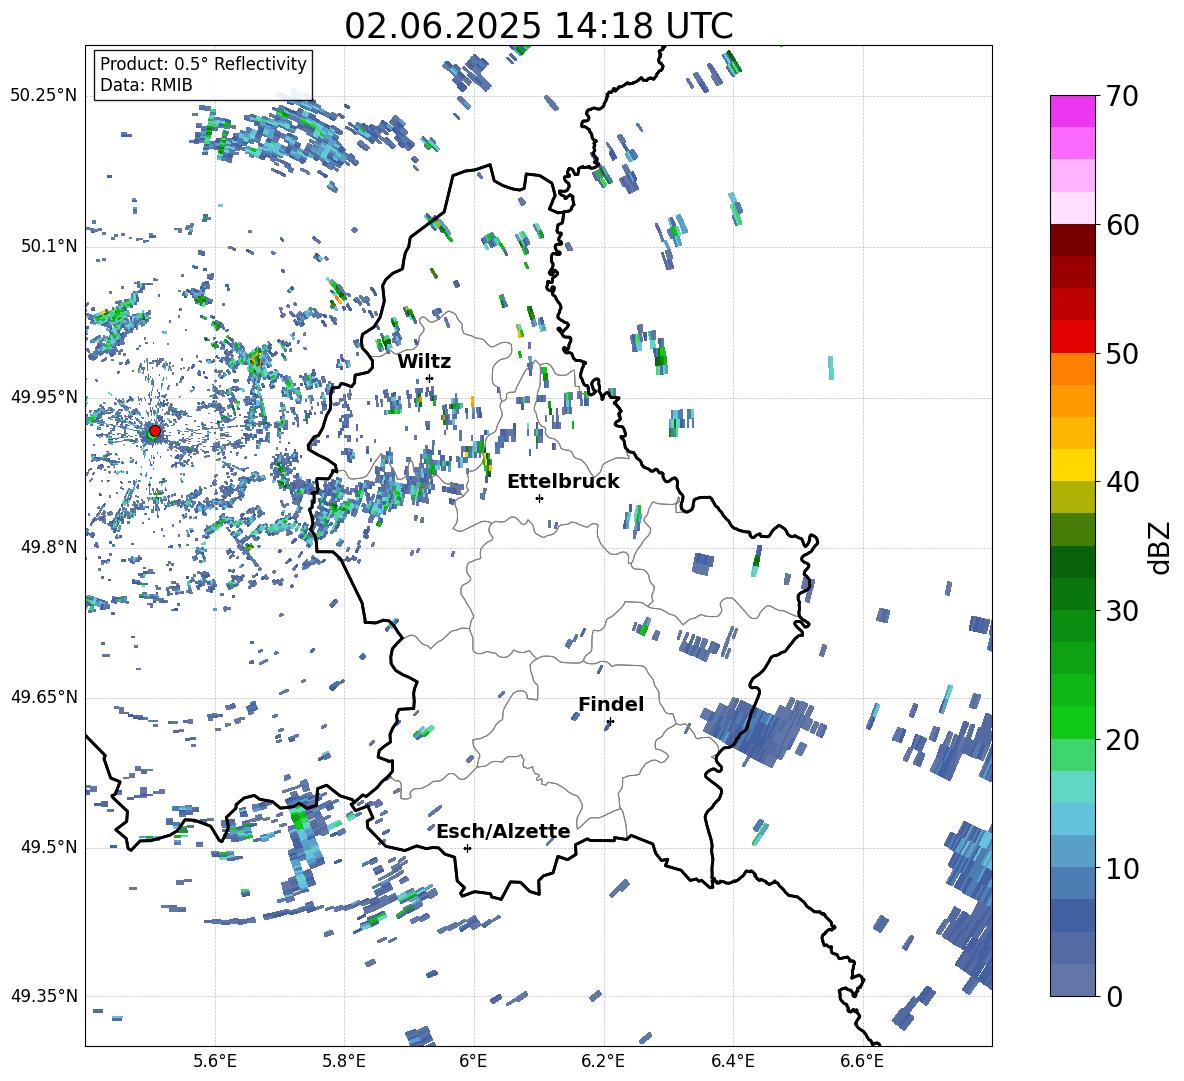
Task: Click the Esch/Alzette city label
Action: pos(503,831)
